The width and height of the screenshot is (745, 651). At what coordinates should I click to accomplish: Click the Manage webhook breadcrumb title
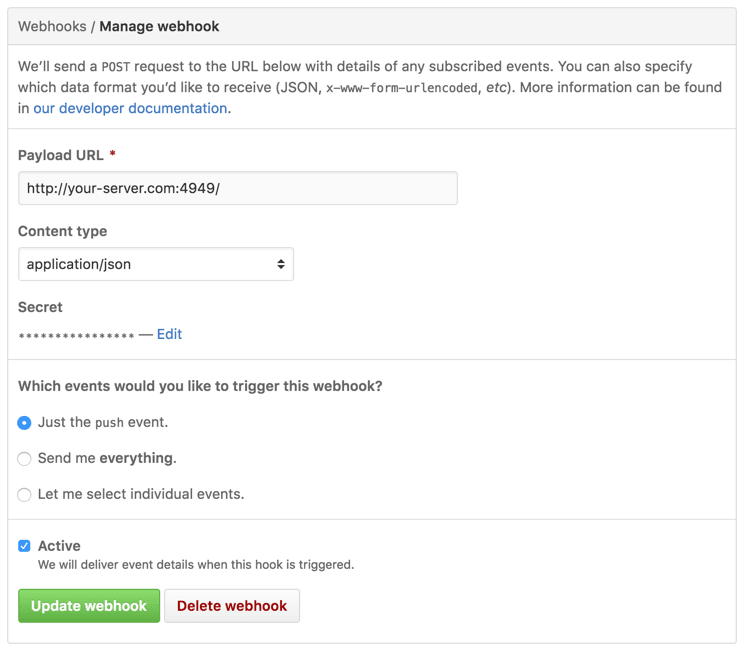click(159, 26)
